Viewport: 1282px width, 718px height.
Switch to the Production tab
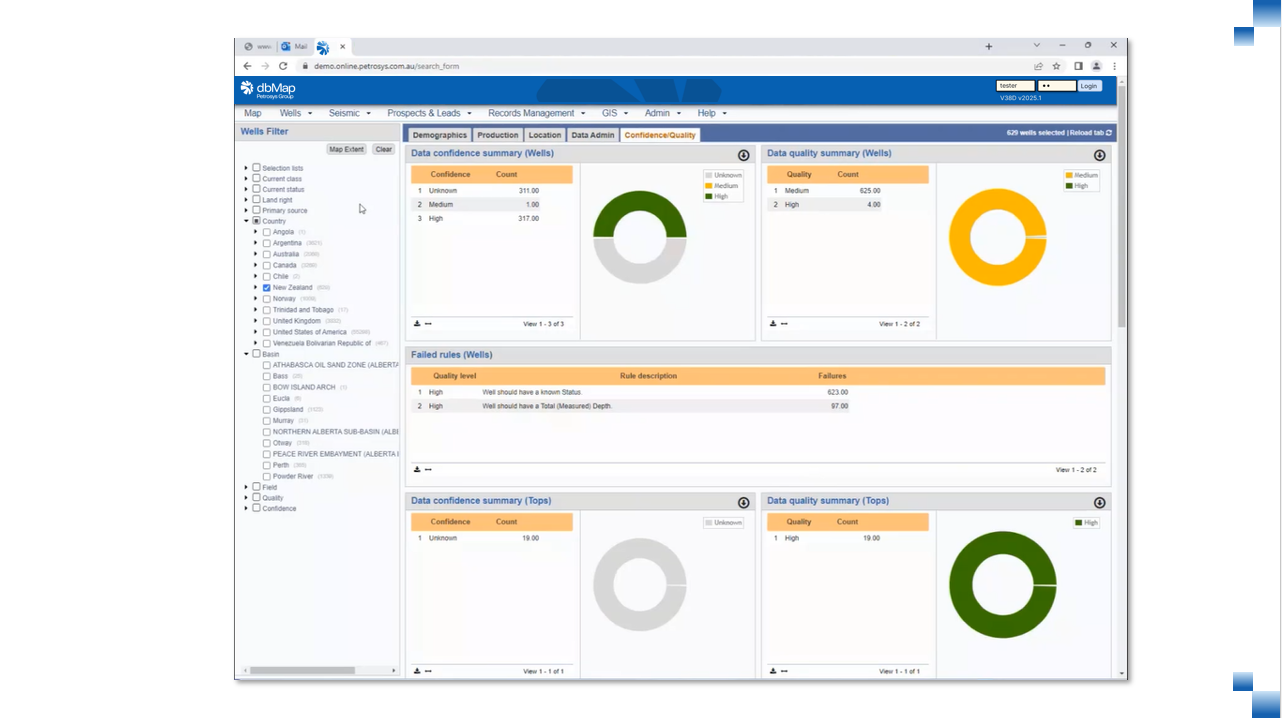pos(497,134)
